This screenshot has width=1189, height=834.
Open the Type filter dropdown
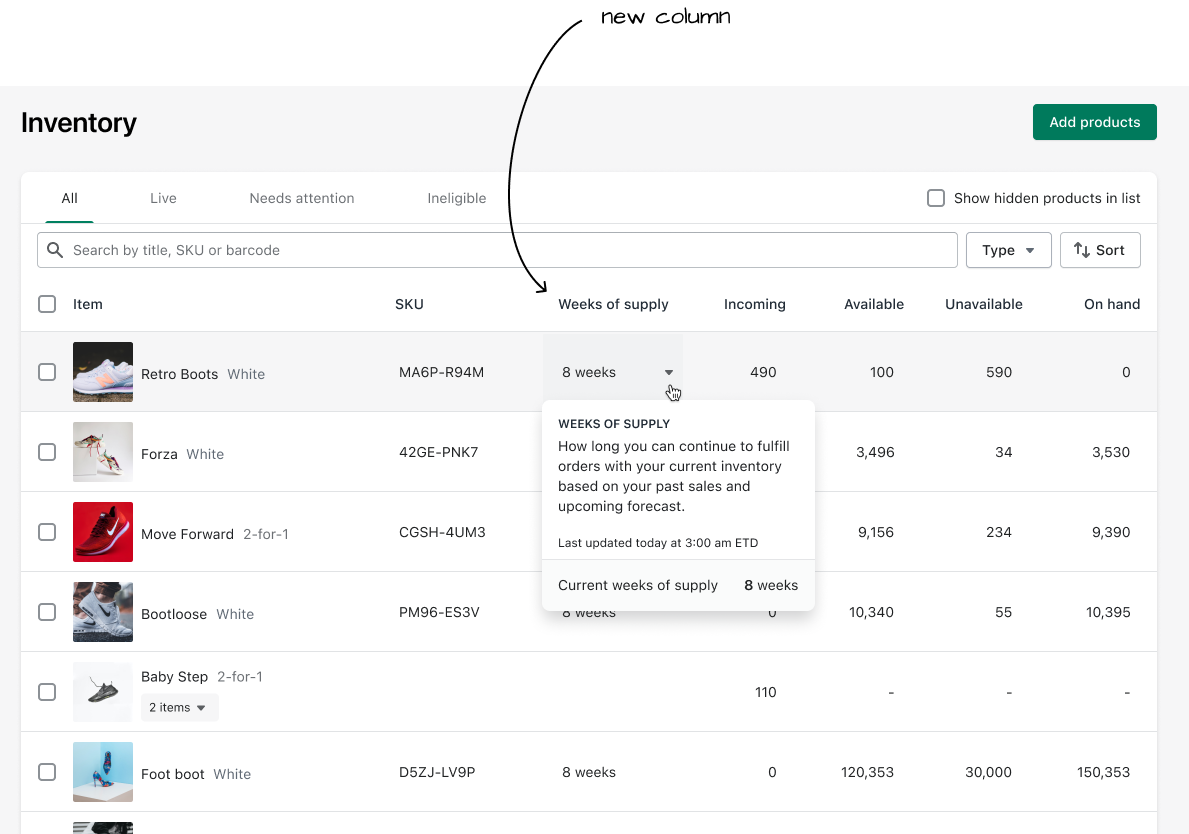(1008, 250)
